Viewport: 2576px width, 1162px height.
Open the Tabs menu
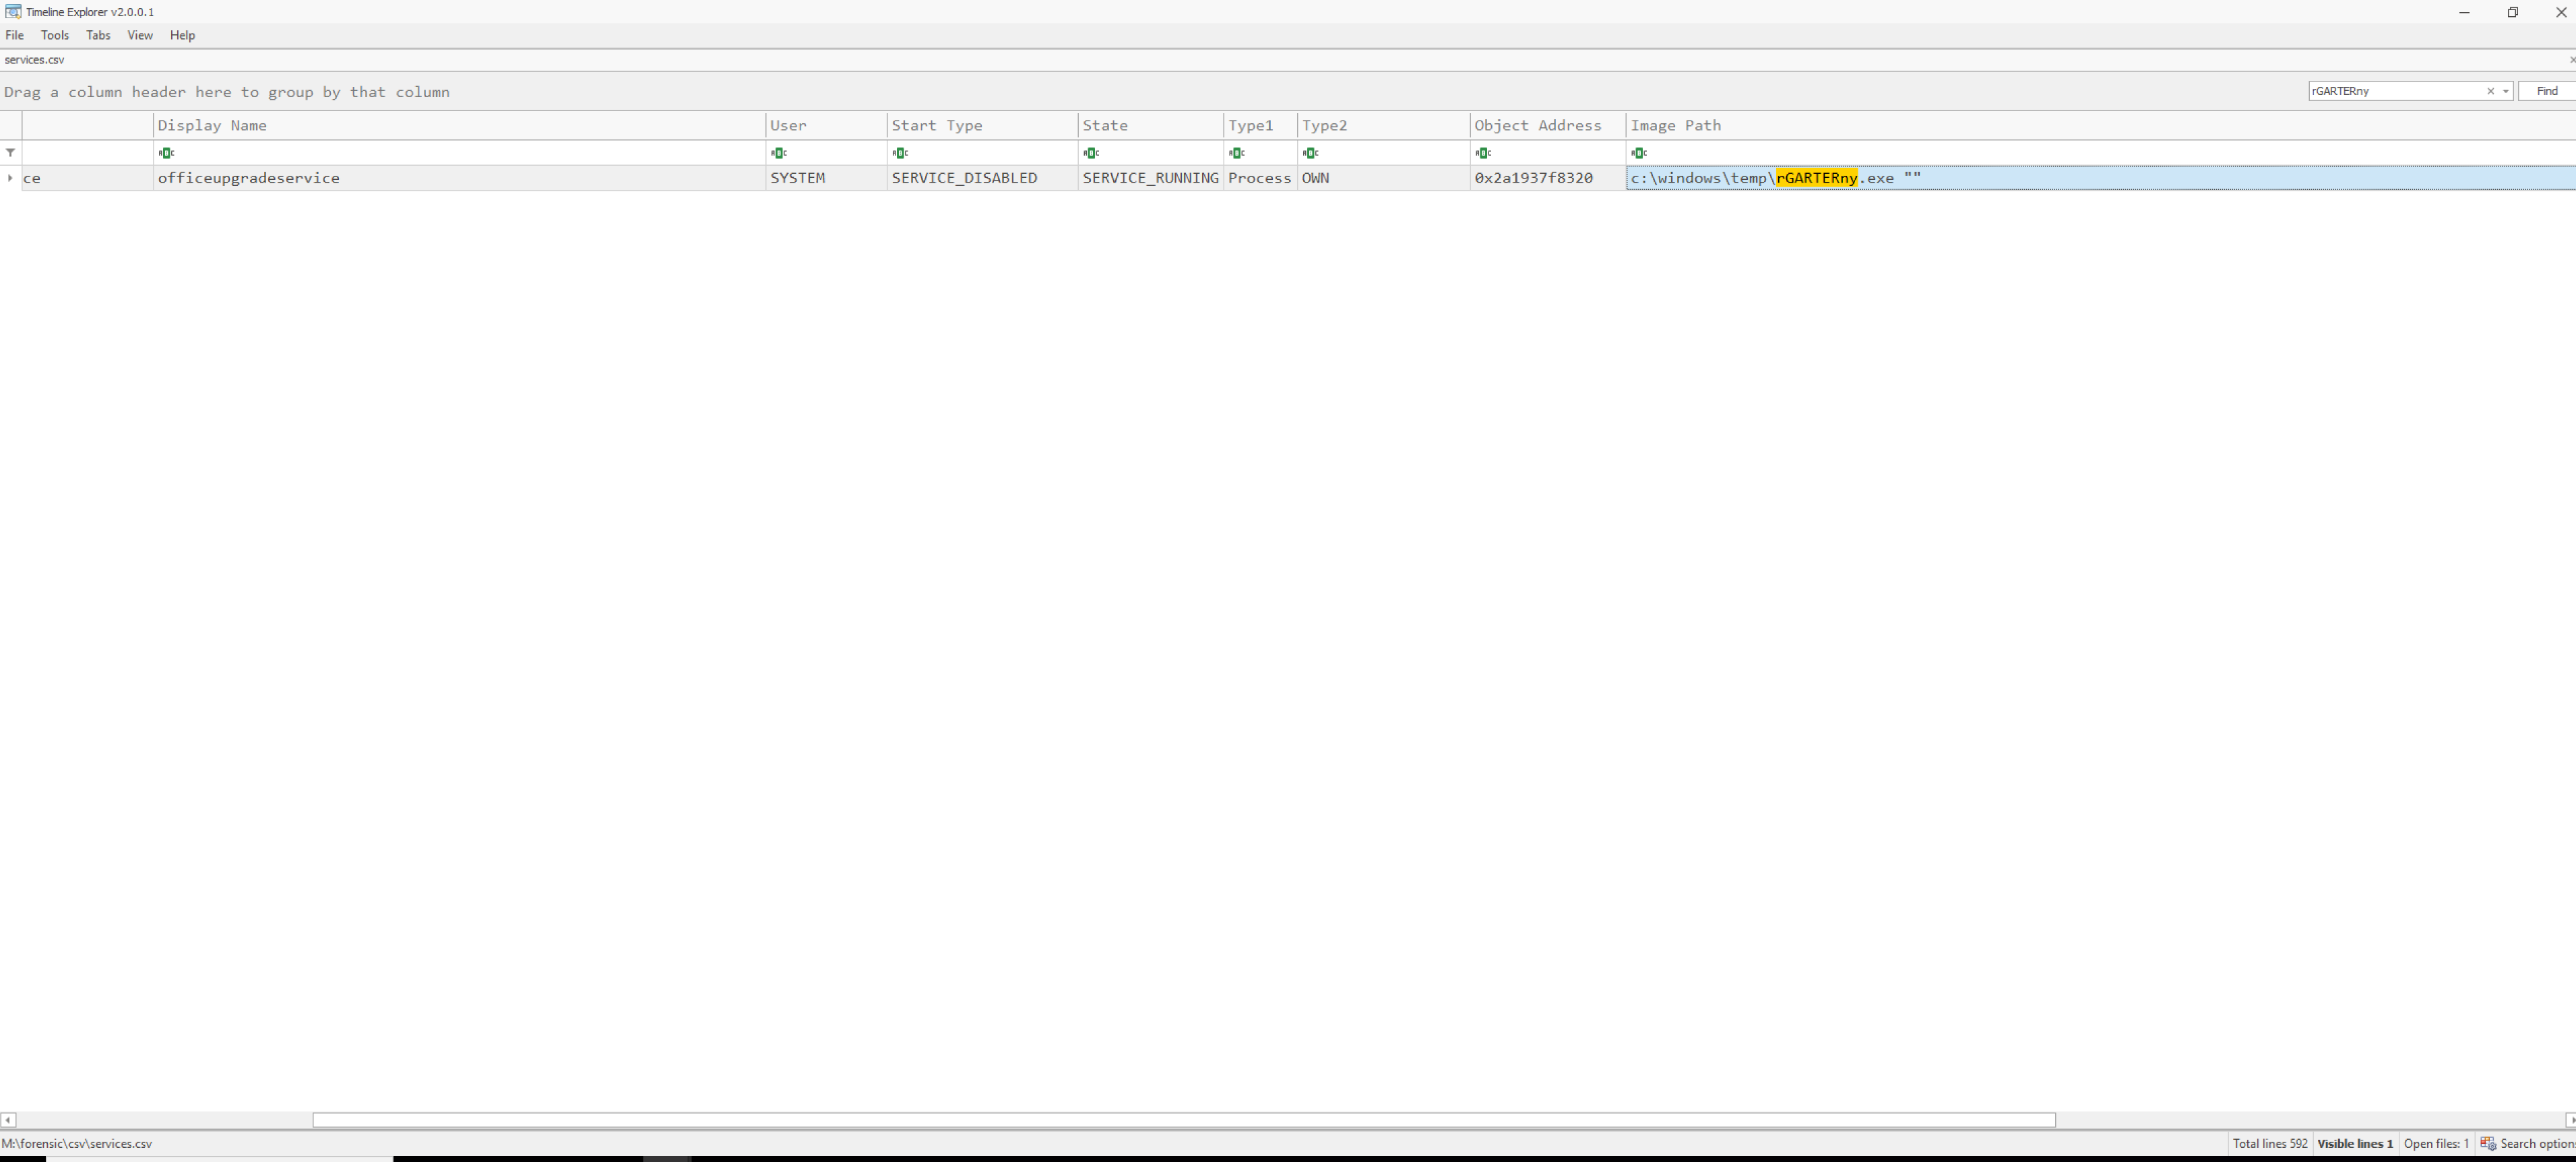pos(98,35)
